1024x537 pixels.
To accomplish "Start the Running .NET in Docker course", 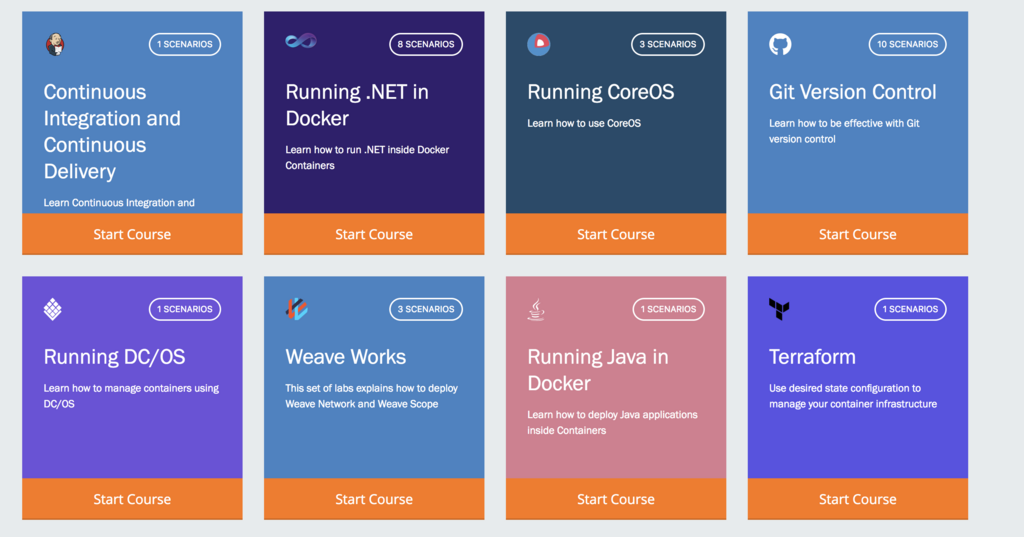I will tap(374, 234).
